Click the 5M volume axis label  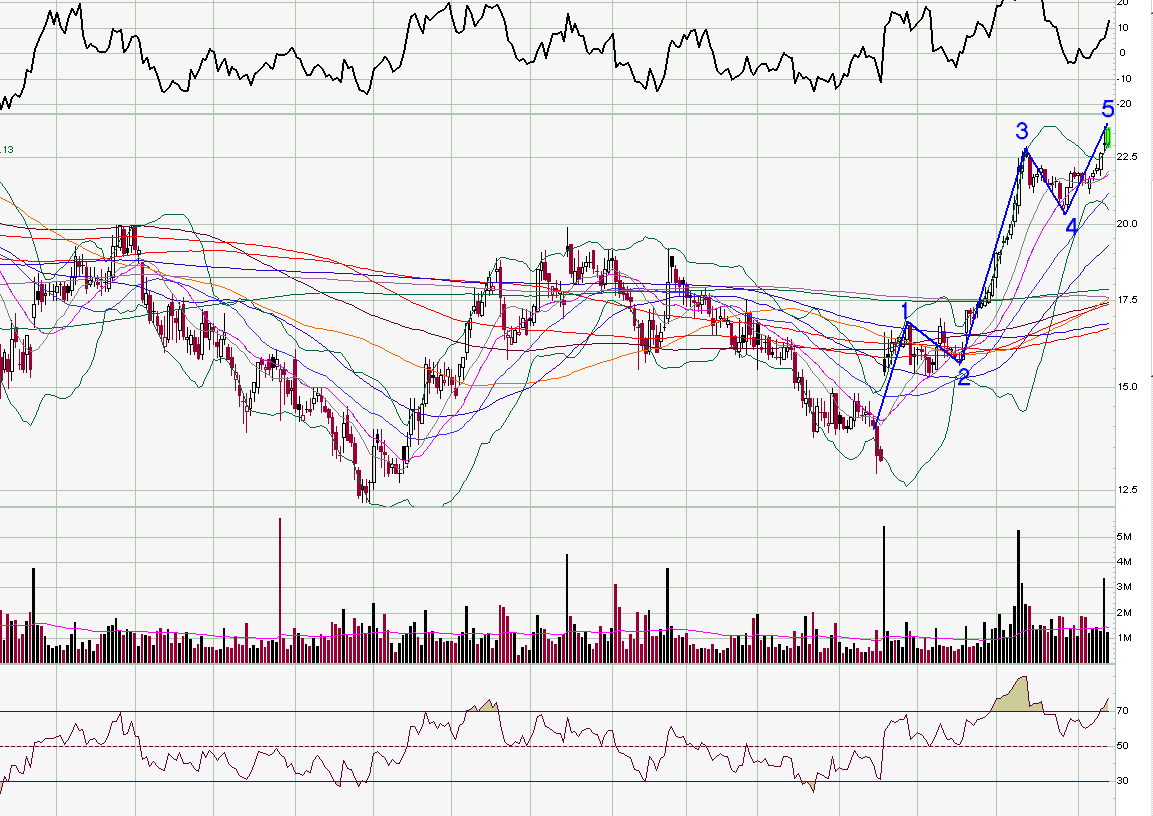click(1124, 537)
